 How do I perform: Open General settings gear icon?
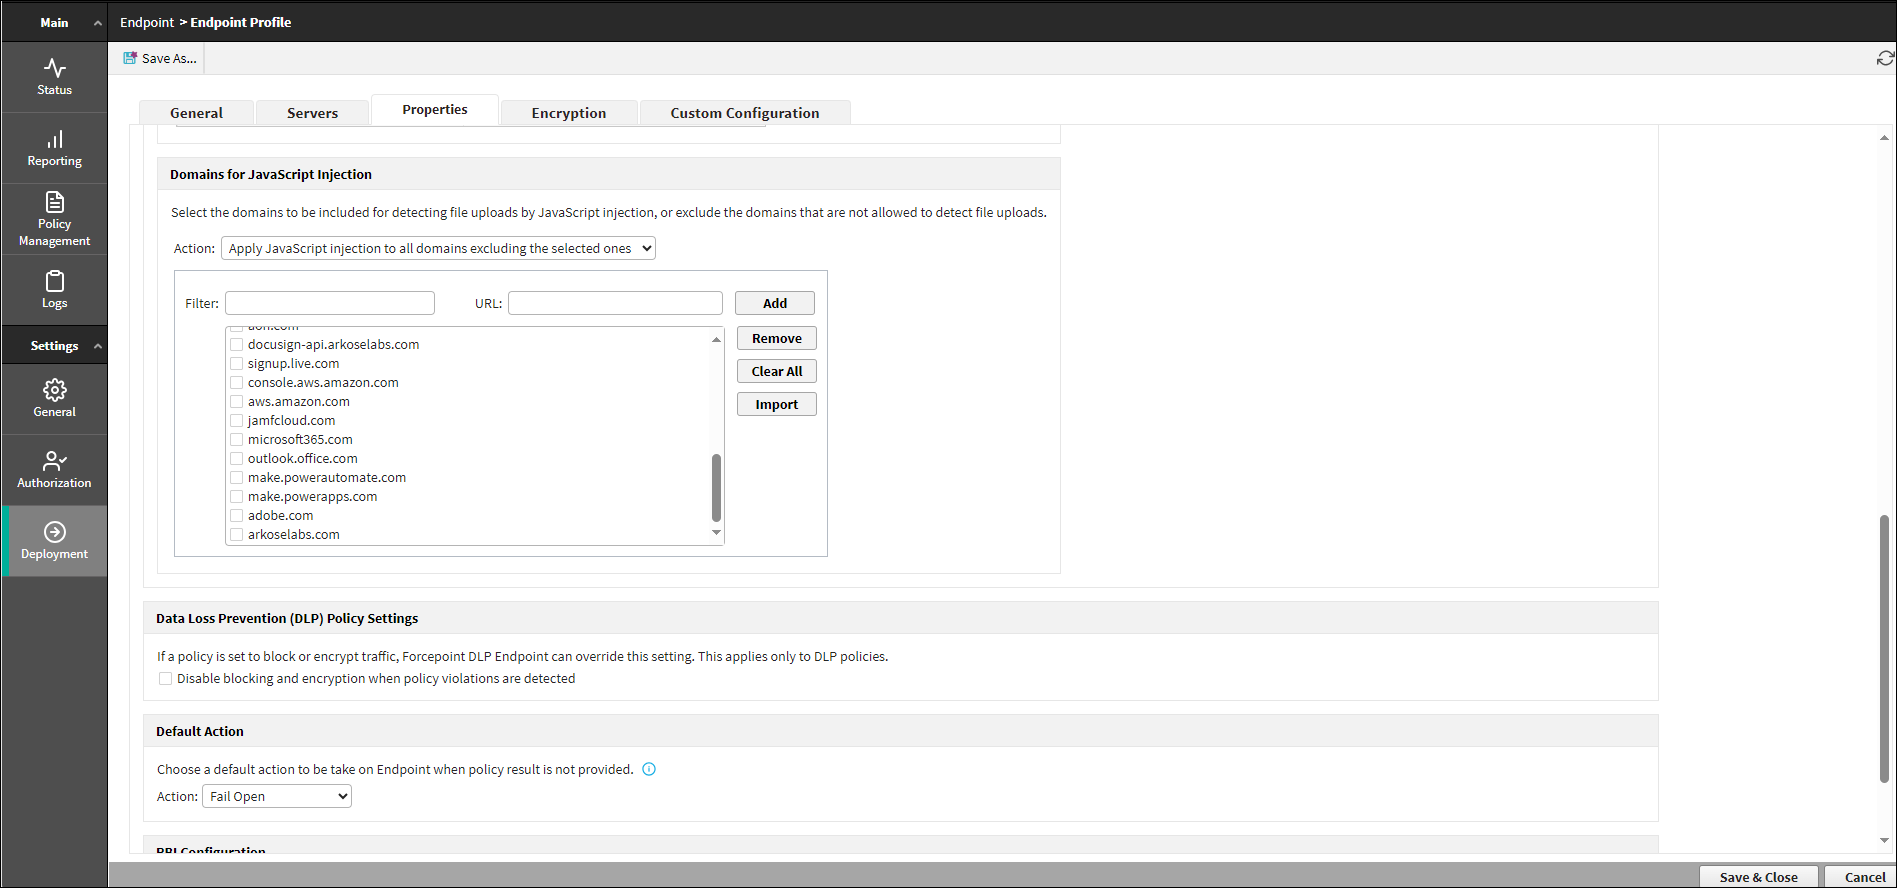[x=54, y=390]
